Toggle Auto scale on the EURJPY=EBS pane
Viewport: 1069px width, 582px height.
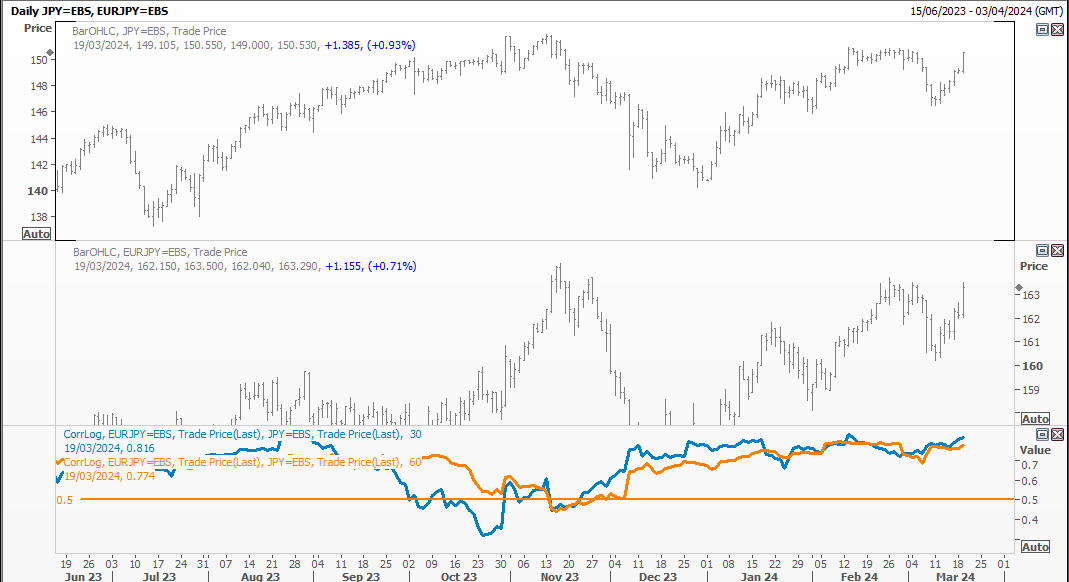click(x=1035, y=419)
